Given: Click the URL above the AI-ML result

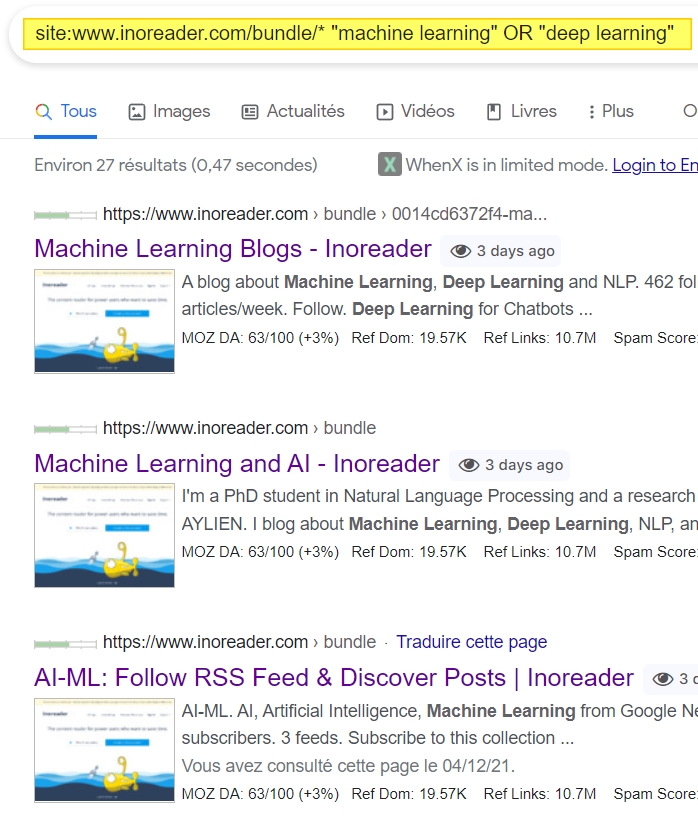Looking at the screenshot, I should click(239, 642).
